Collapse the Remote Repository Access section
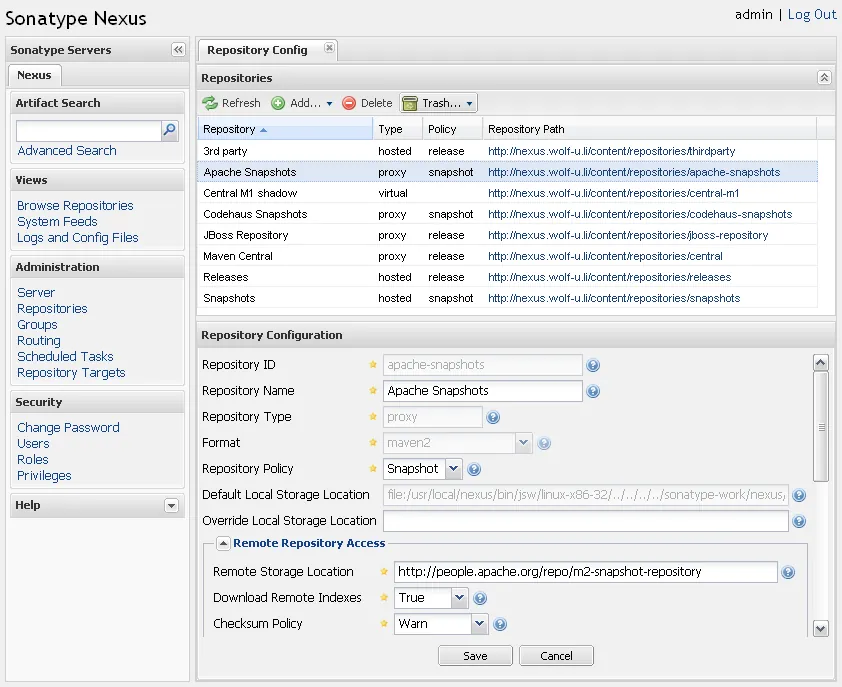This screenshot has width=842, height=687. [x=223, y=544]
